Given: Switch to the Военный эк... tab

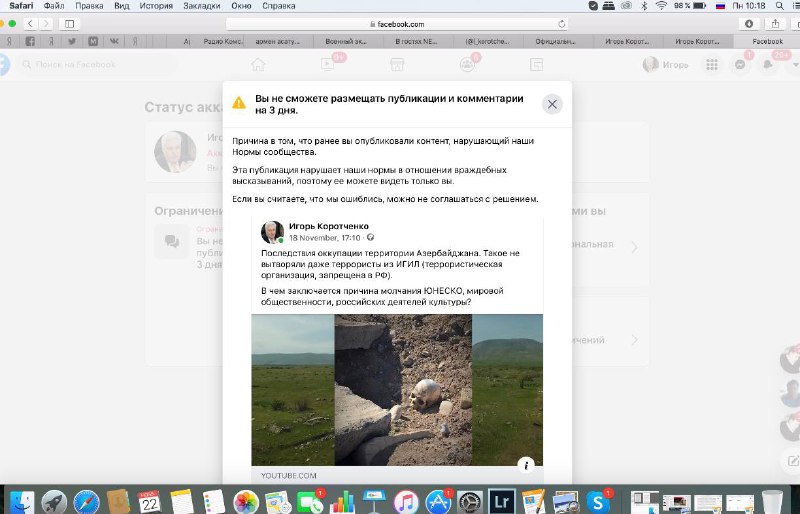Looking at the screenshot, I should tap(346, 41).
